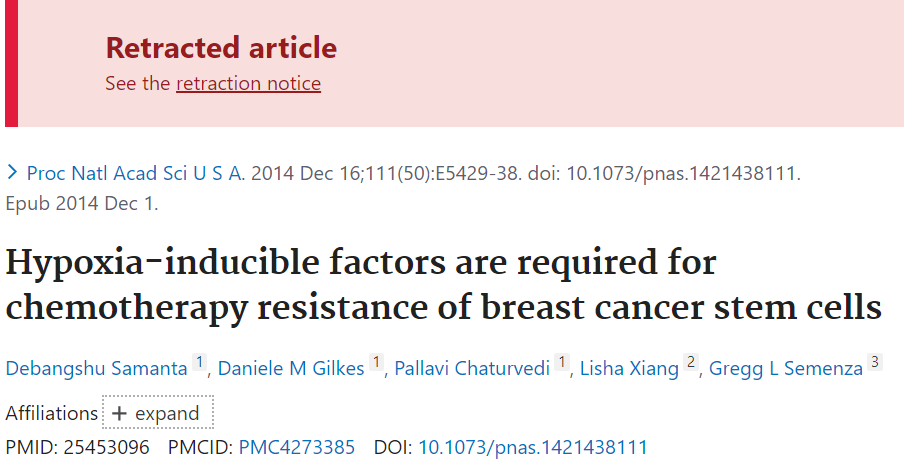Open the retraction notice link
Screen dimensions: 904x465
coord(248,84)
